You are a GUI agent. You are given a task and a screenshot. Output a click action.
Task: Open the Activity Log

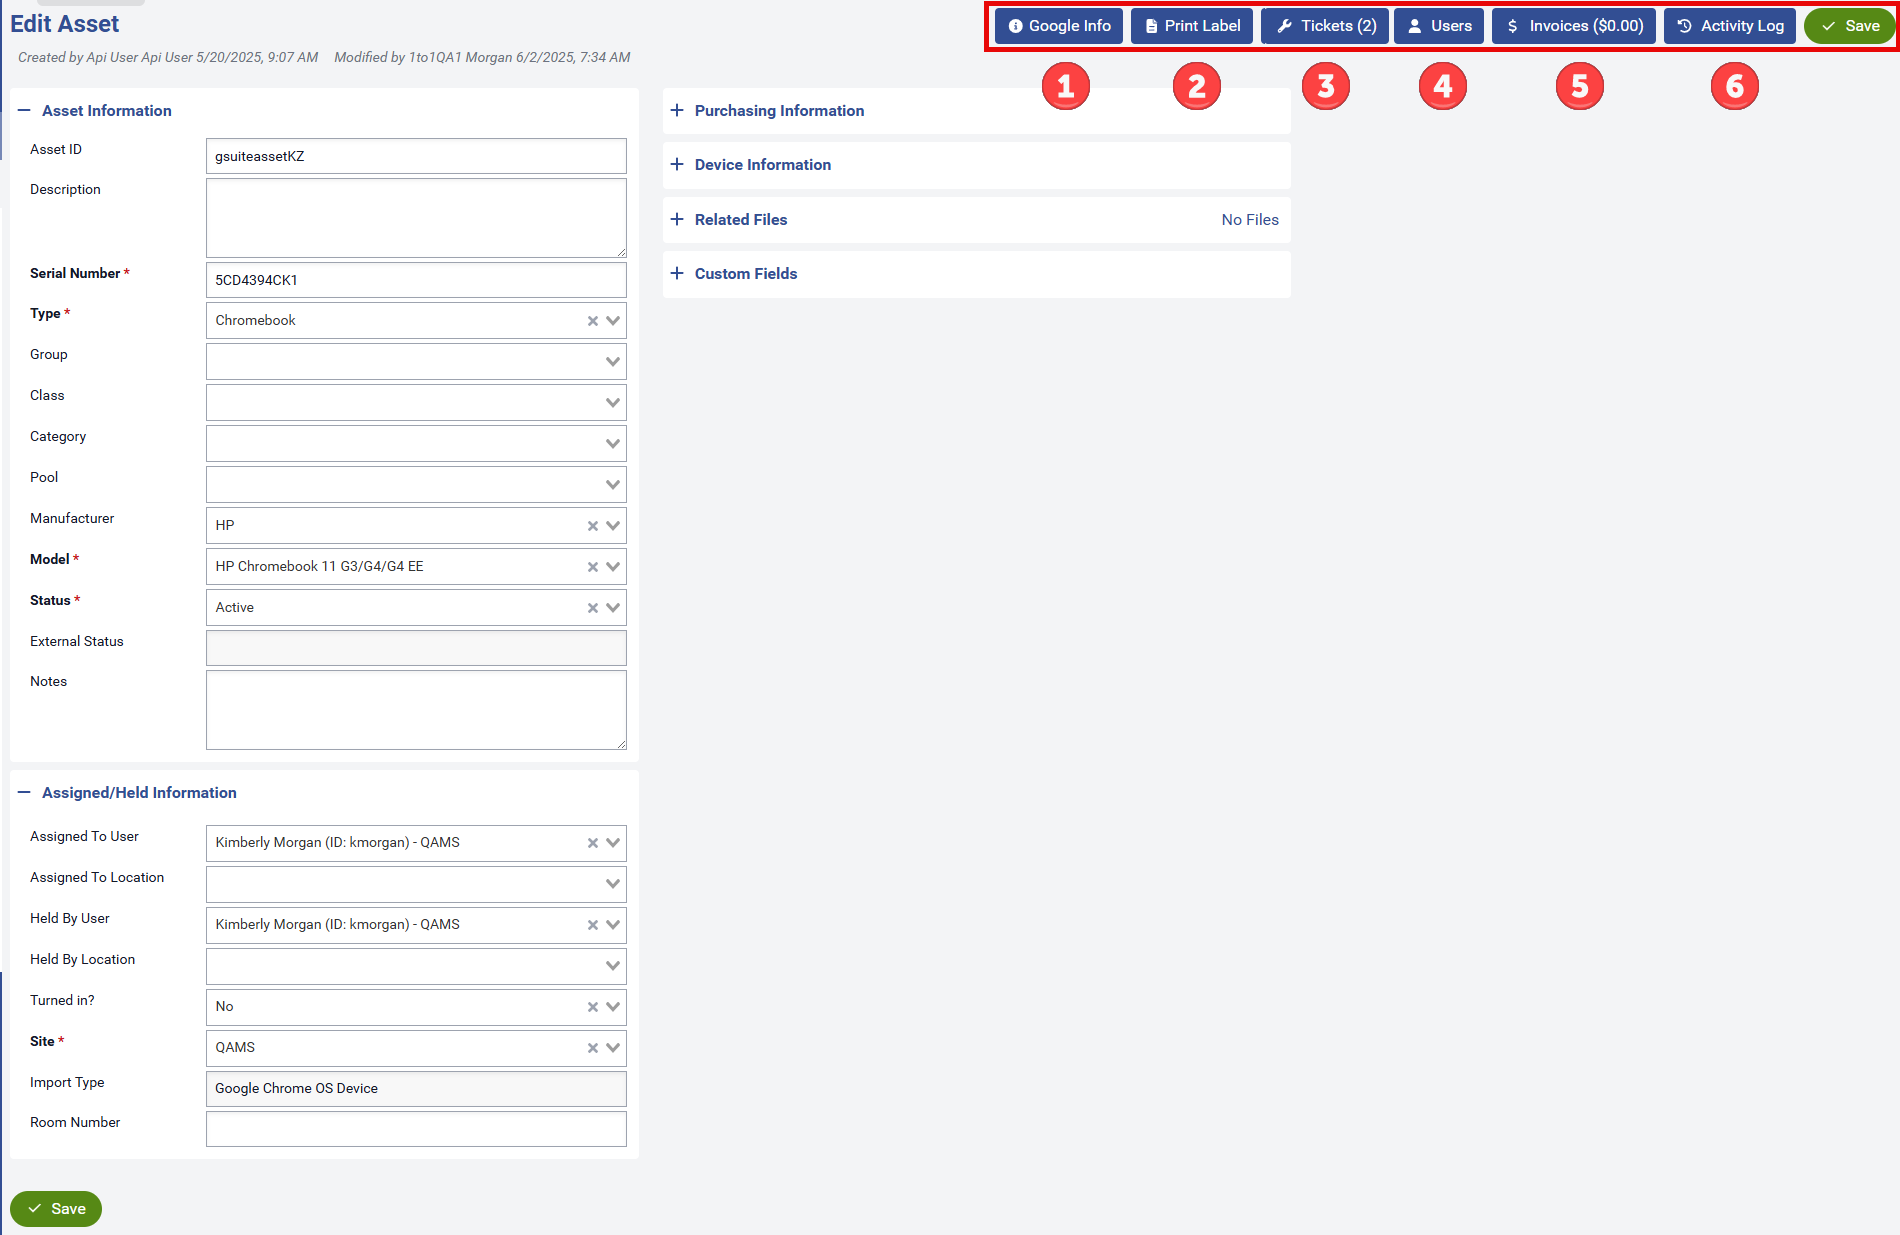coord(1730,26)
